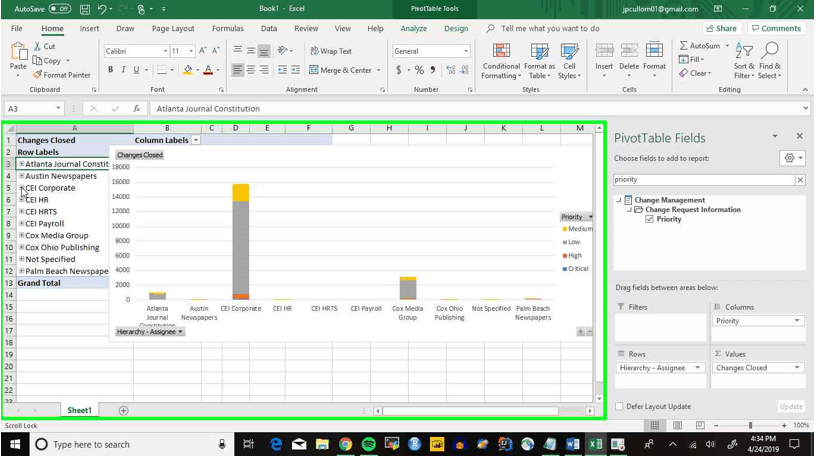The height and width of the screenshot is (457, 816).
Task: Toggle Bold formatting
Action: pos(110,70)
